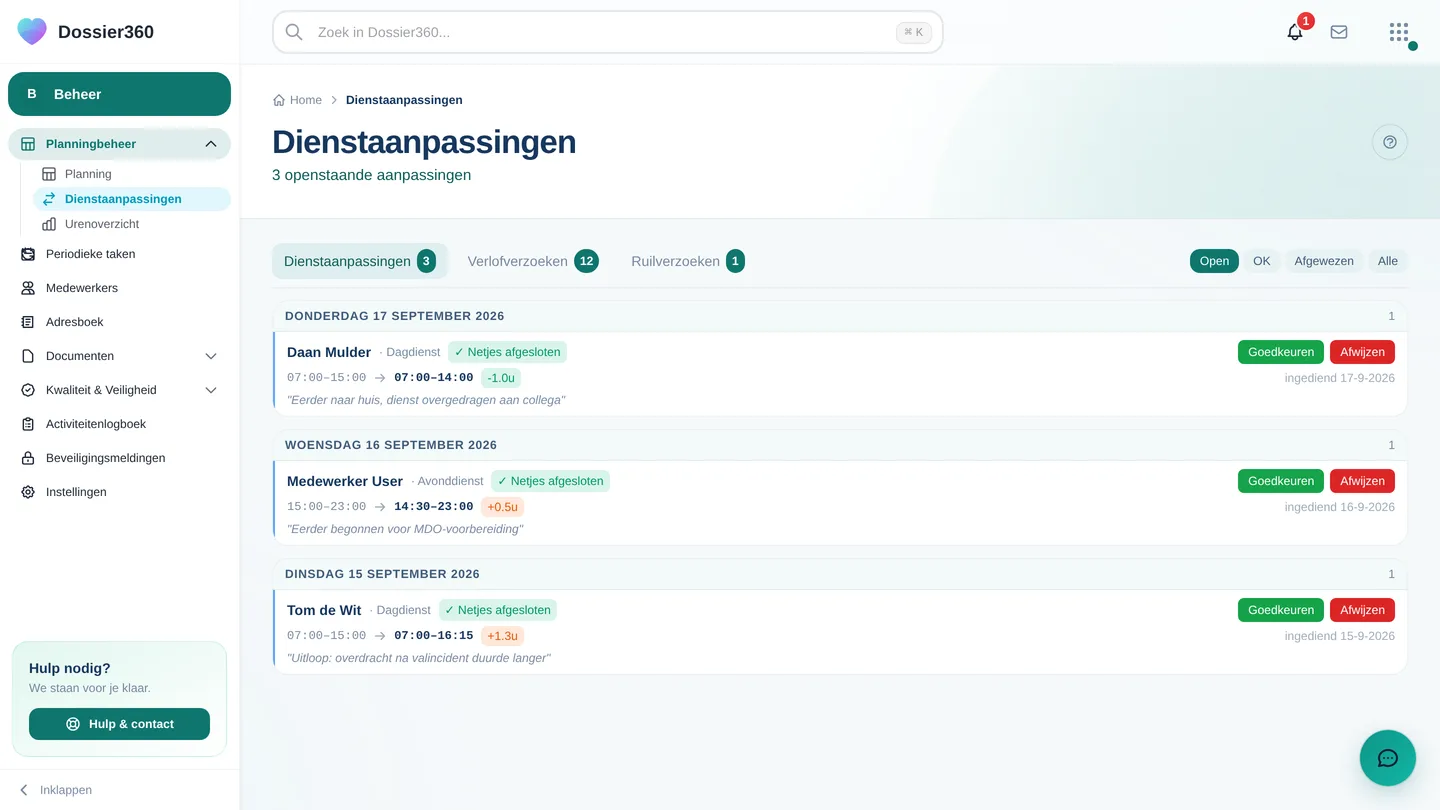Expand the Documenten menu chevron
Image resolution: width=1440 pixels, height=810 pixels.
pyautogui.click(x=211, y=356)
